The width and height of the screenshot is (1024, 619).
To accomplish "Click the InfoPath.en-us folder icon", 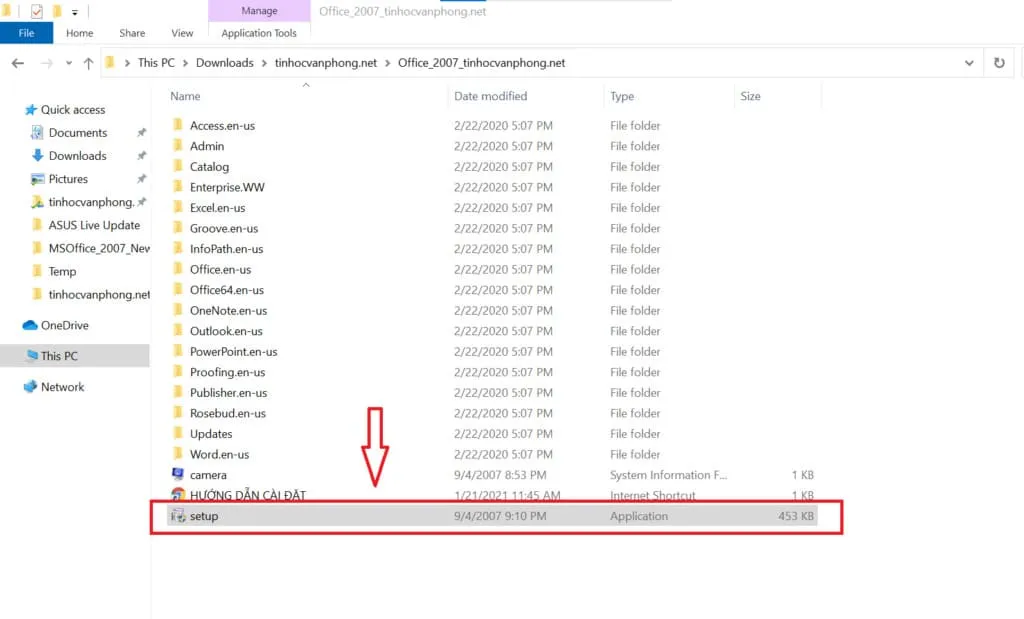I will tap(178, 248).
